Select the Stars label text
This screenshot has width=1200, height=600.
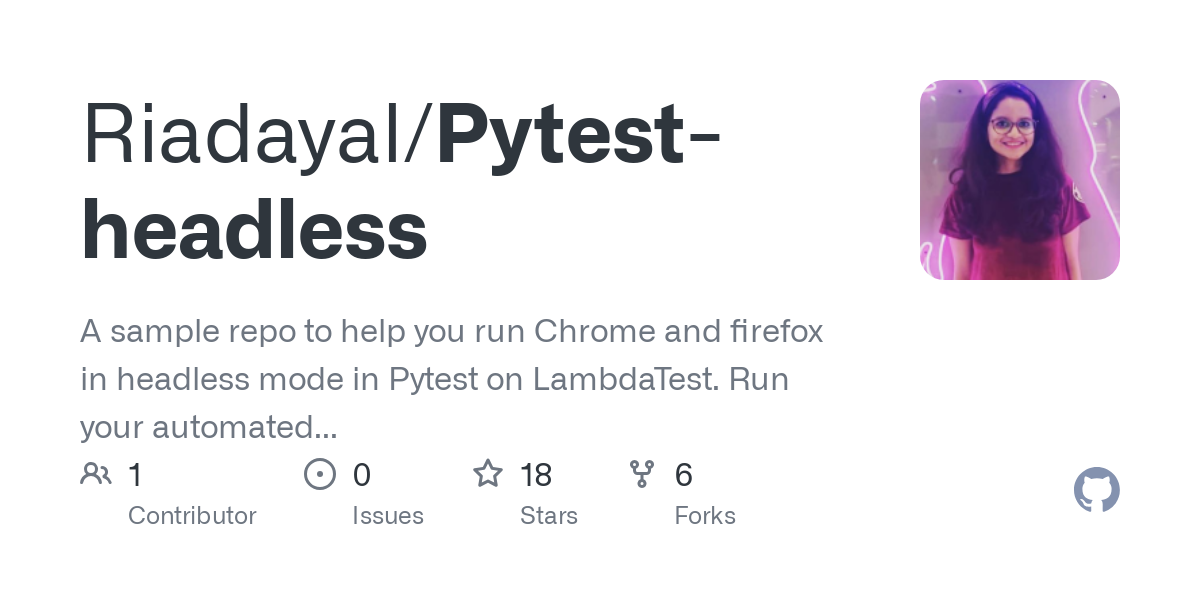pos(549,516)
